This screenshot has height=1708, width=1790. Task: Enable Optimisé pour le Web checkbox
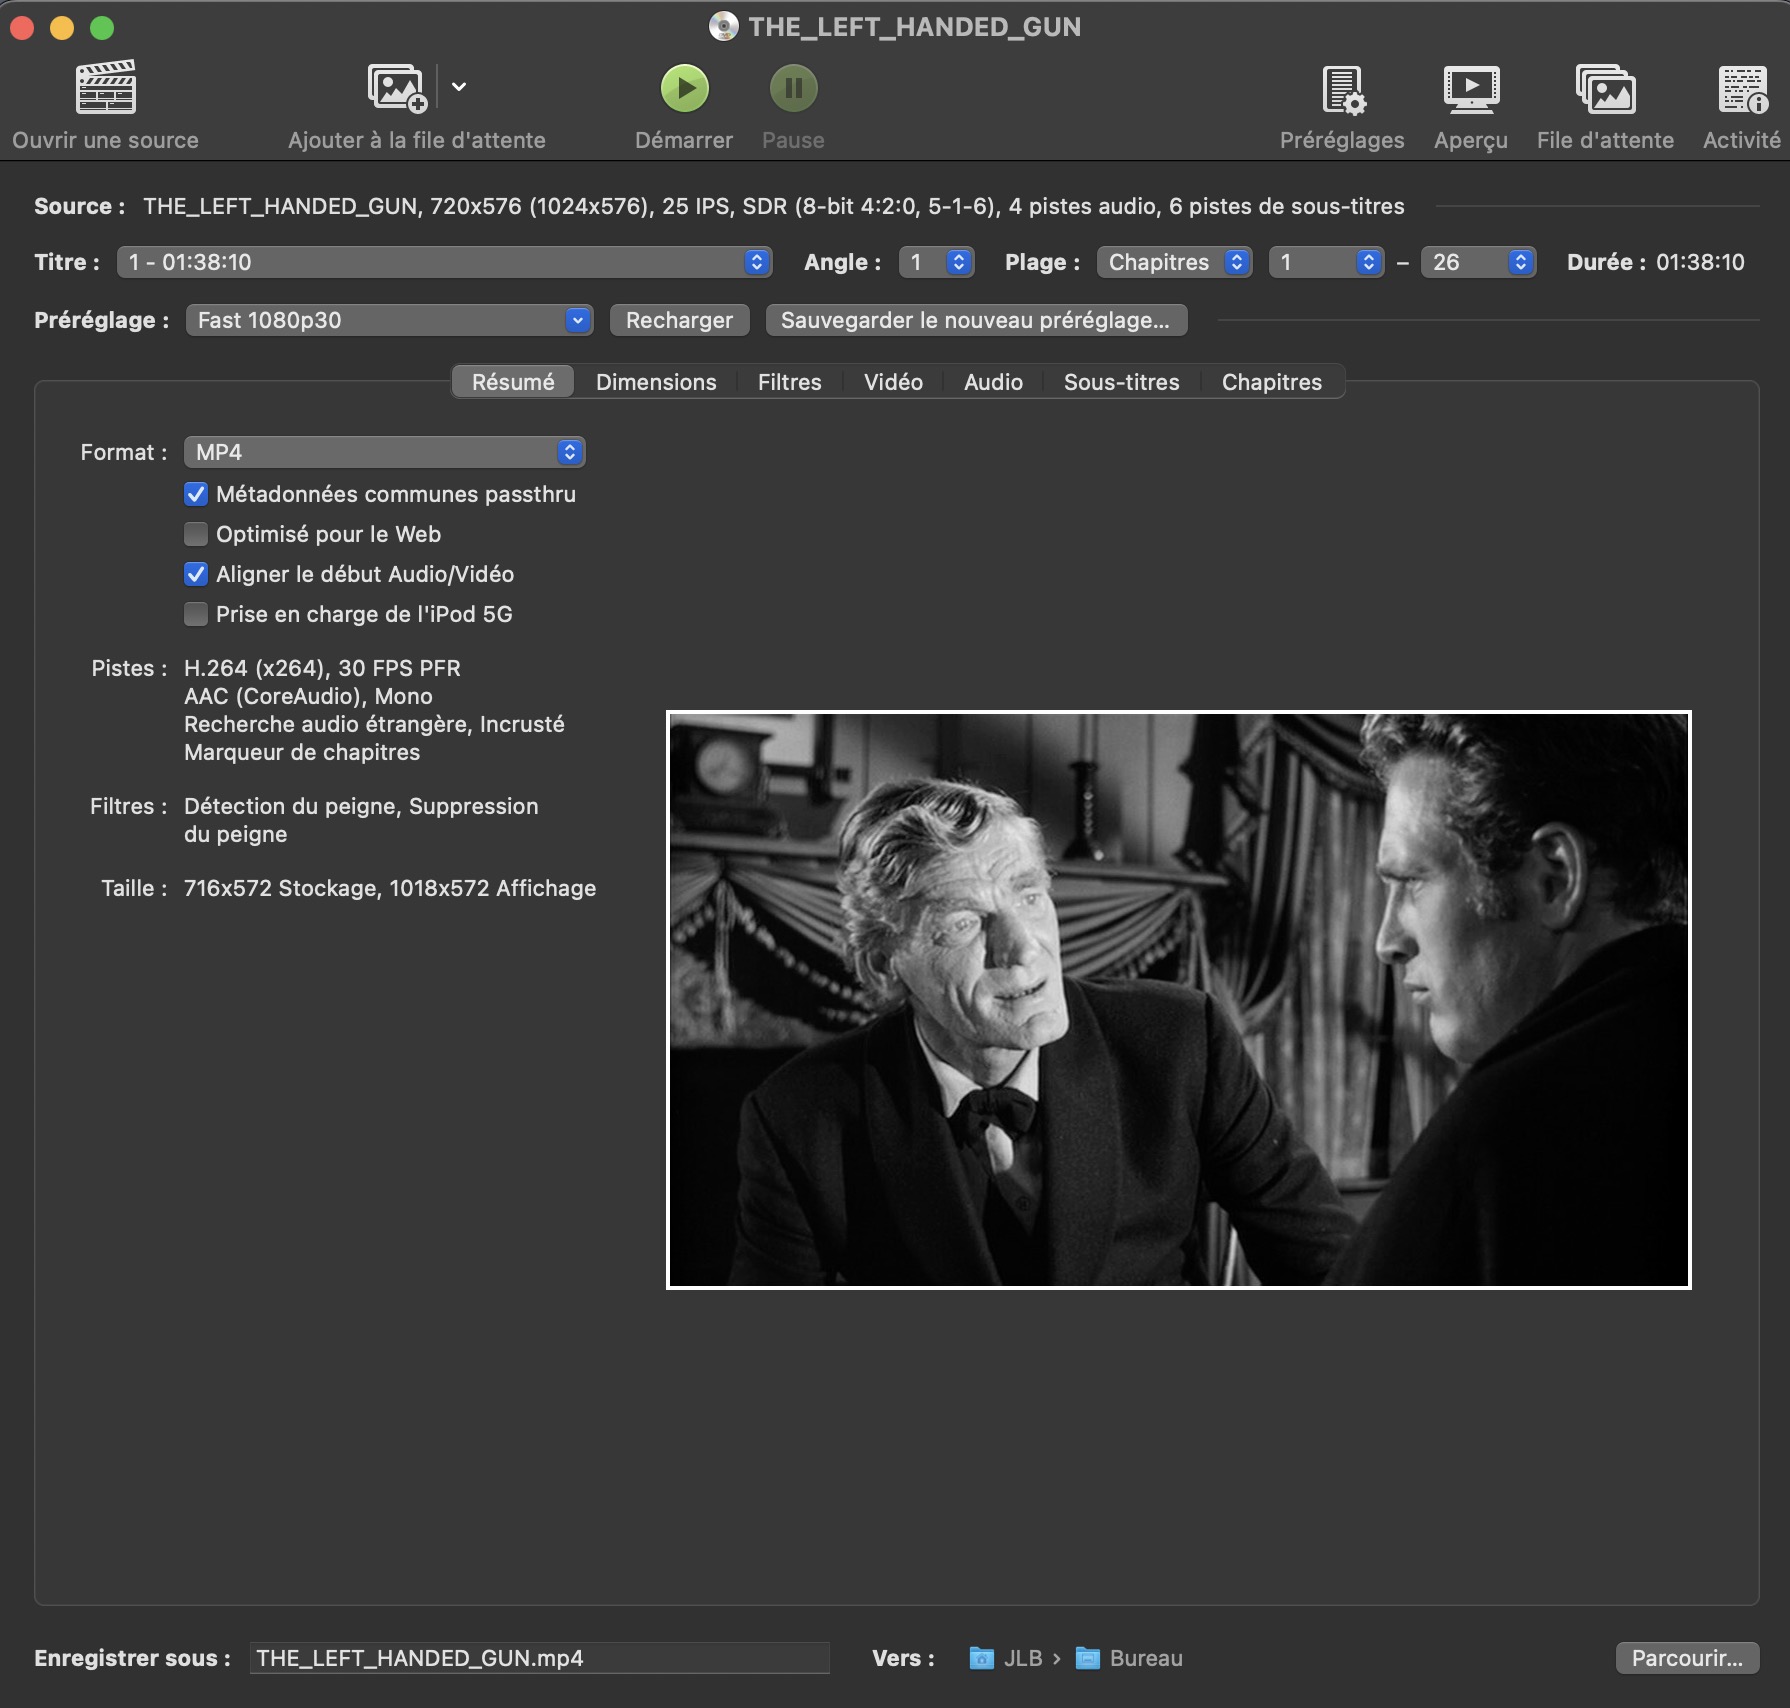click(x=196, y=534)
